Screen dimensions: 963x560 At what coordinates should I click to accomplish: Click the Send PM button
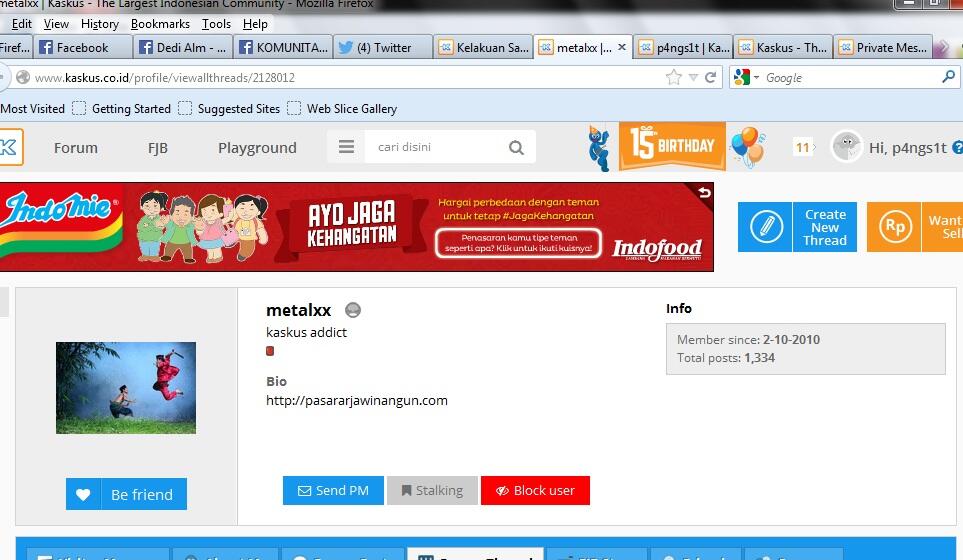coord(333,490)
